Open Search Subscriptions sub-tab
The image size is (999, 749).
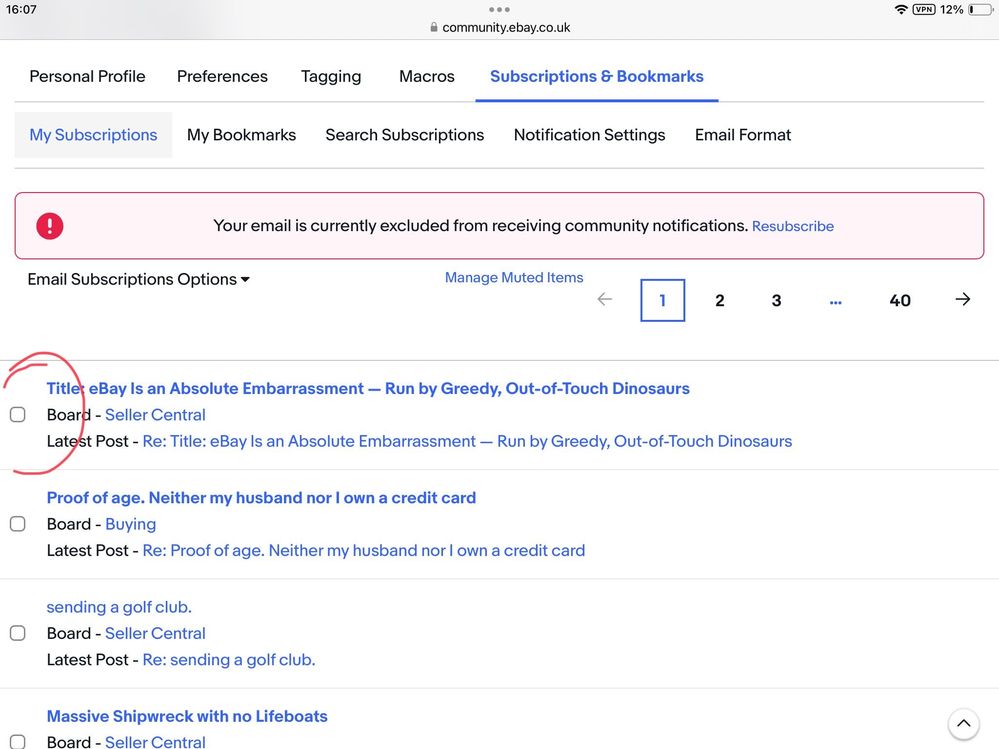pos(405,135)
